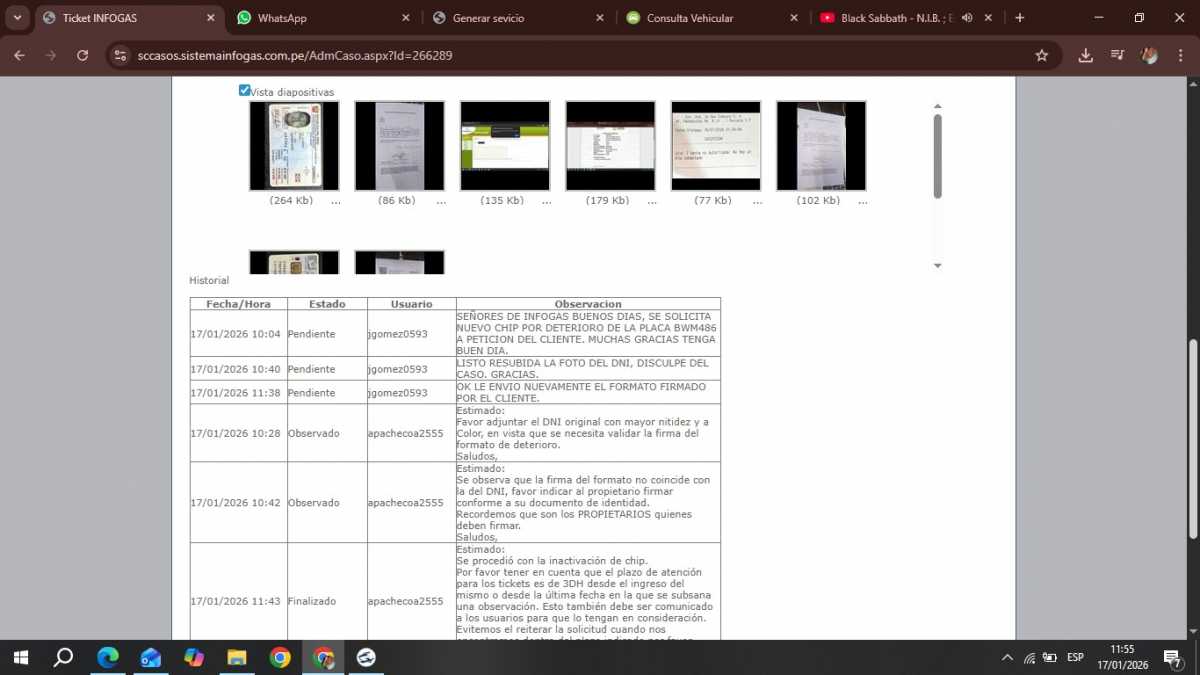Open the media controls icon in toolbar

[x=1118, y=56]
